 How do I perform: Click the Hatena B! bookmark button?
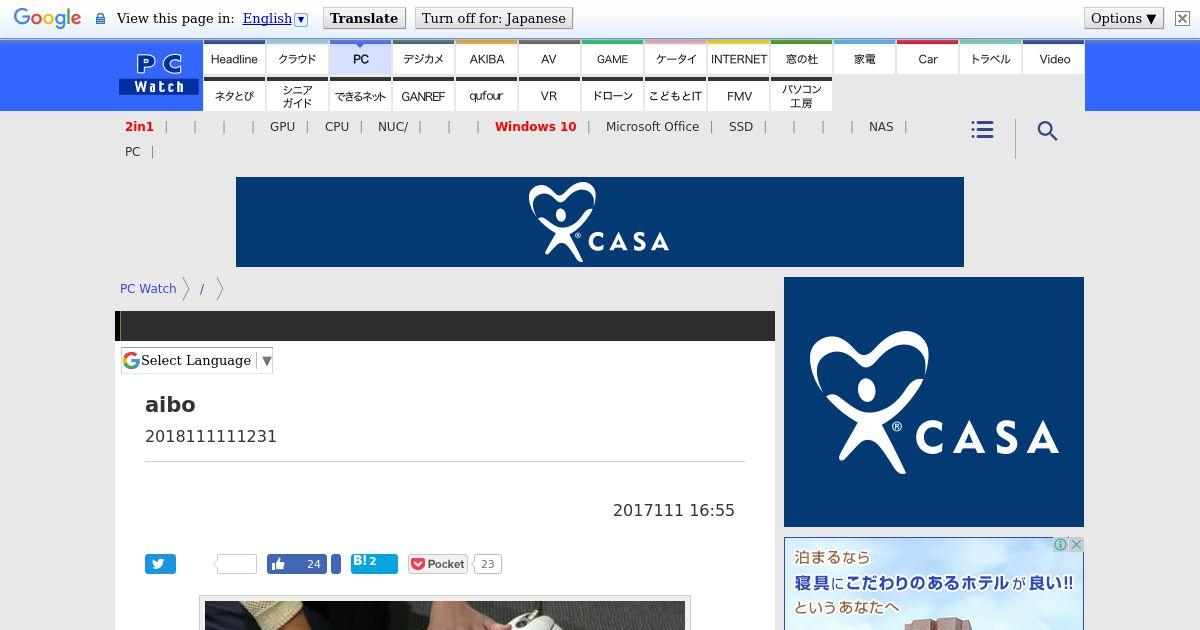[x=374, y=564]
